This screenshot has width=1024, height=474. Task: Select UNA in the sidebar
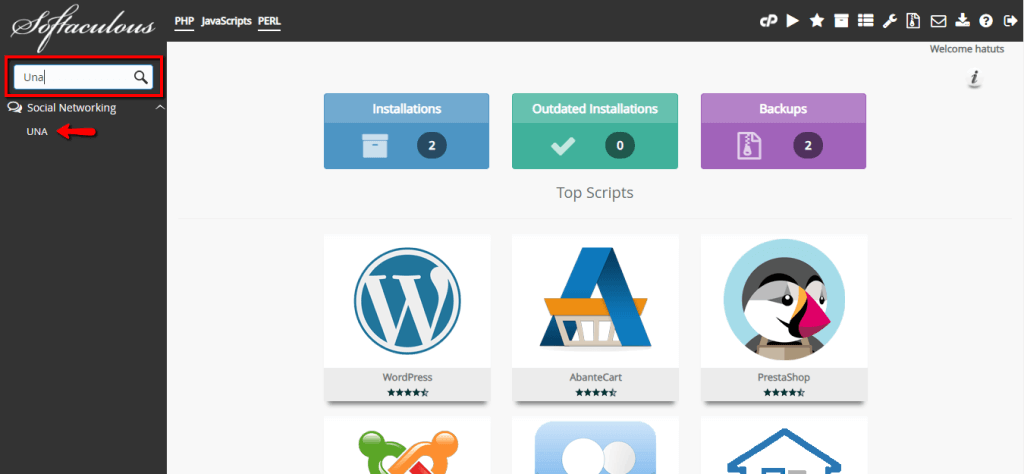click(x=37, y=131)
